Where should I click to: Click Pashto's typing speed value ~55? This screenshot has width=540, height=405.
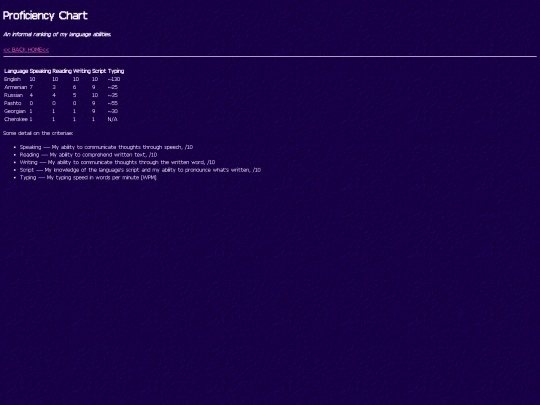(113, 103)
